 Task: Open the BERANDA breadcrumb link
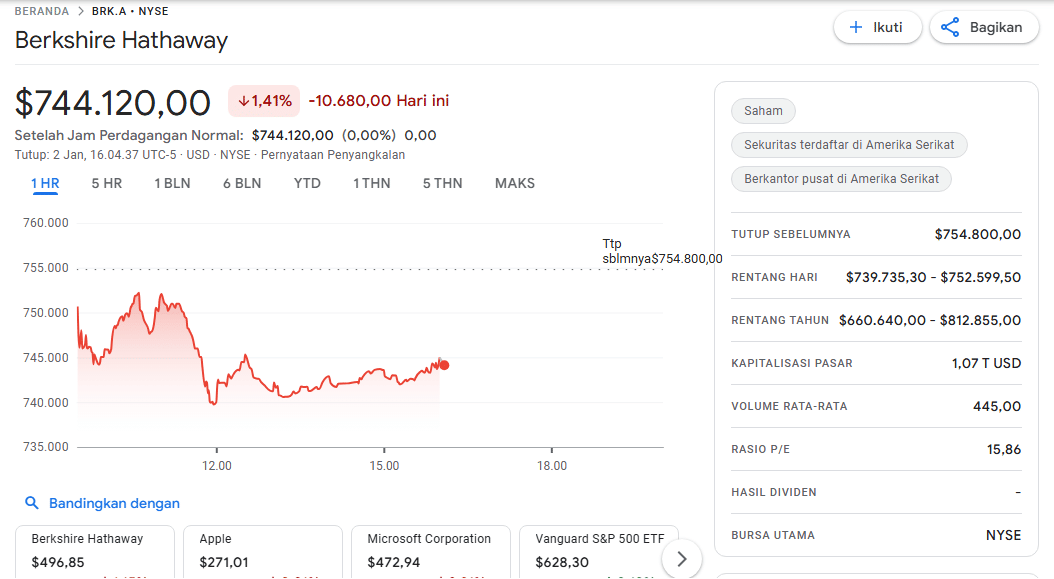(40, 13)
